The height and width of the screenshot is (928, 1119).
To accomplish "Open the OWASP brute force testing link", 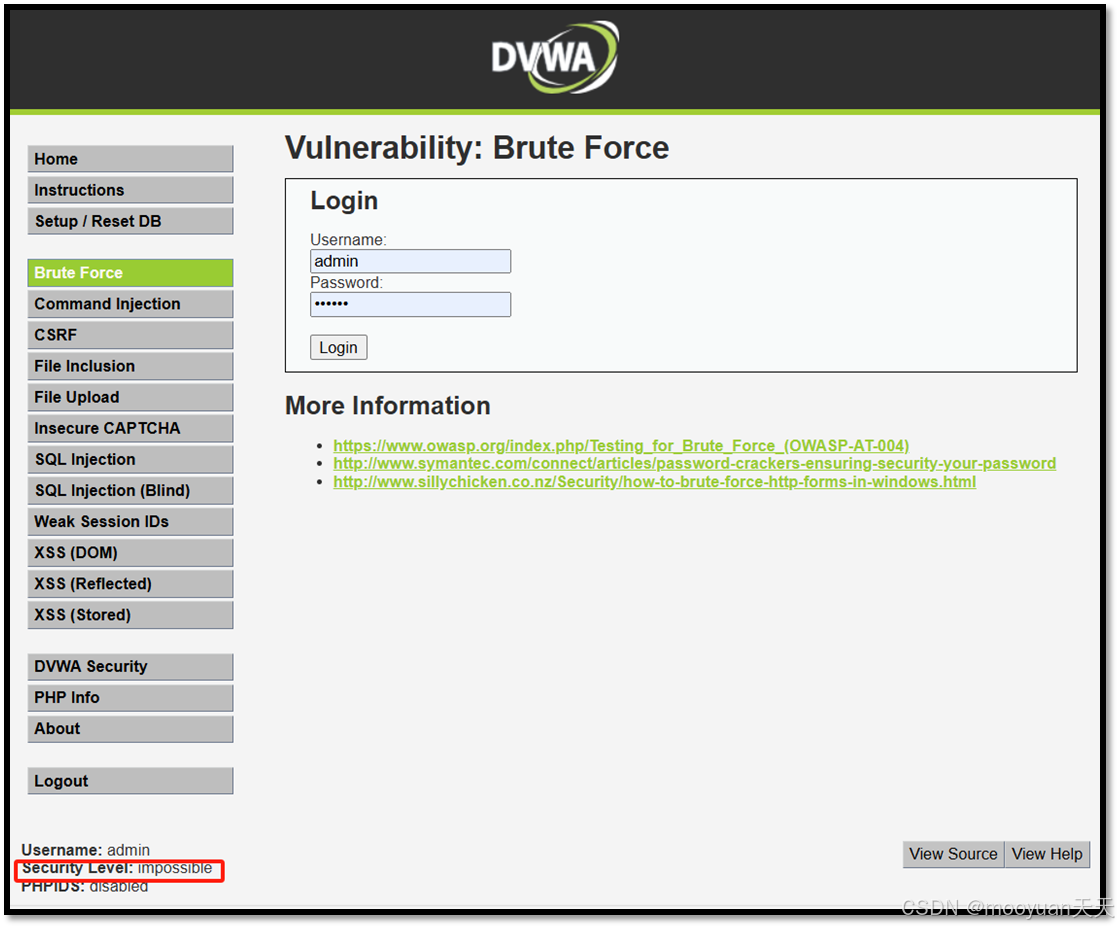I will (621, 445).
